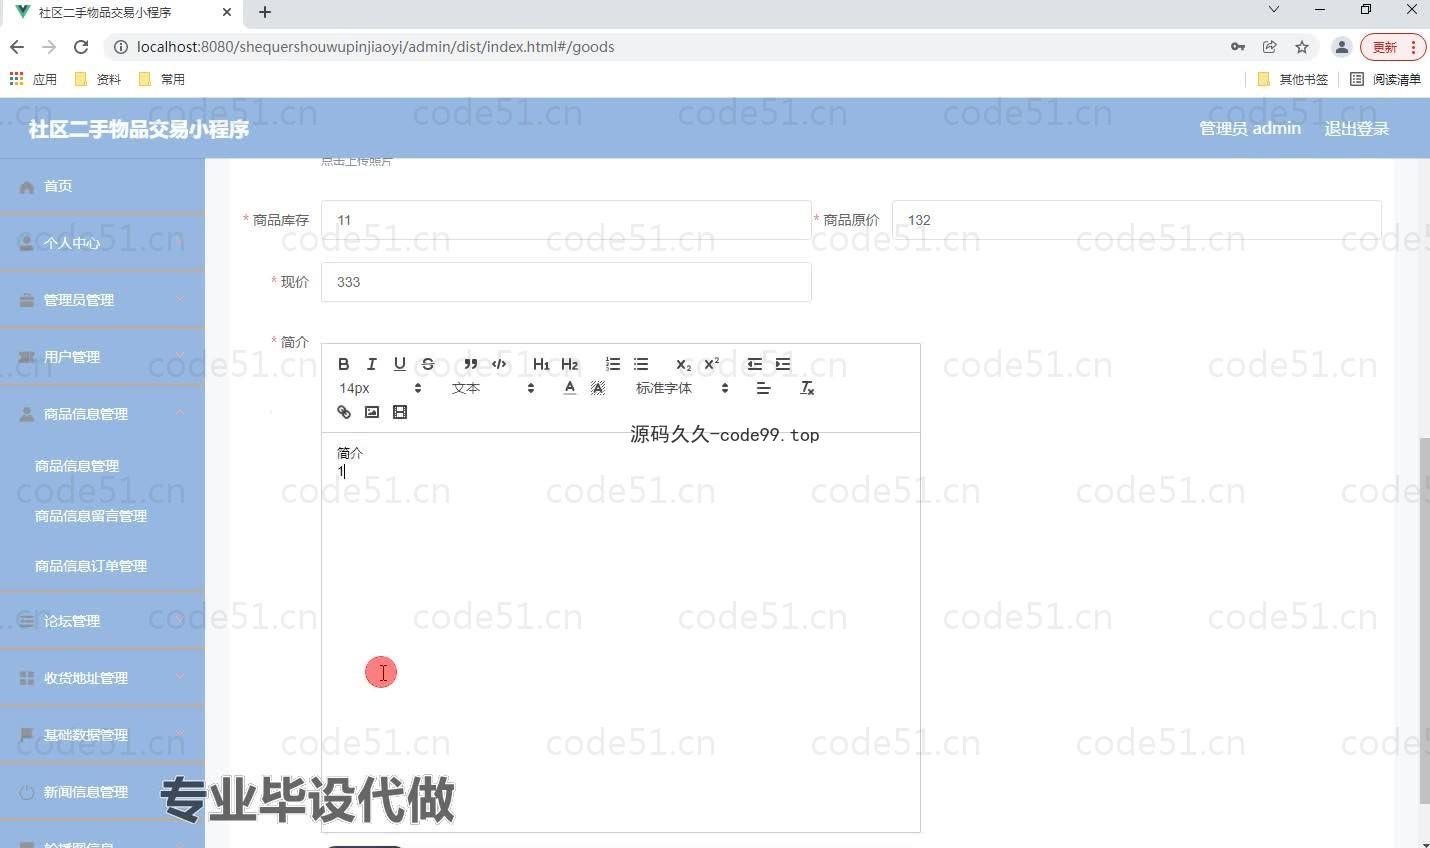Expand 基础数据管理 sidebar menu
1430x848 pixels.
102,735
